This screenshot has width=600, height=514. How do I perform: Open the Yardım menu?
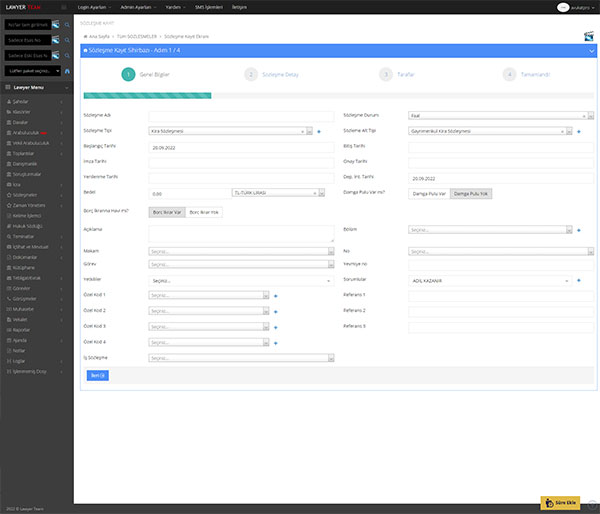pyautogui.click(x=175, y=7)
